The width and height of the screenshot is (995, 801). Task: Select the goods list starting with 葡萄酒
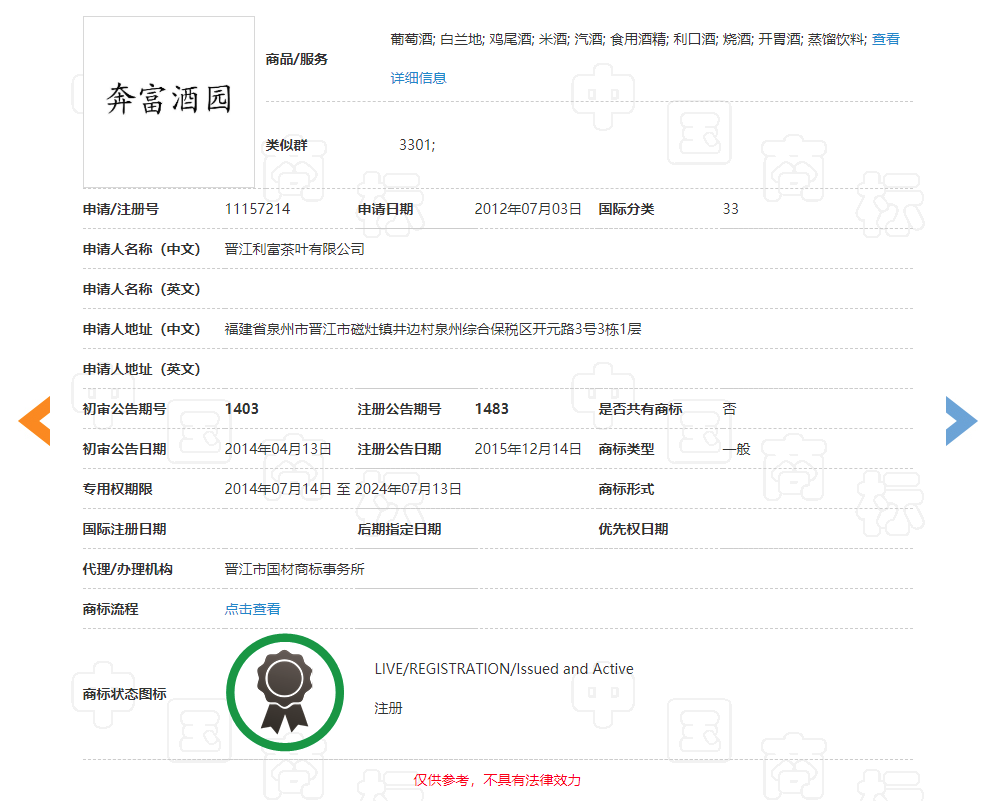point(628,39)
